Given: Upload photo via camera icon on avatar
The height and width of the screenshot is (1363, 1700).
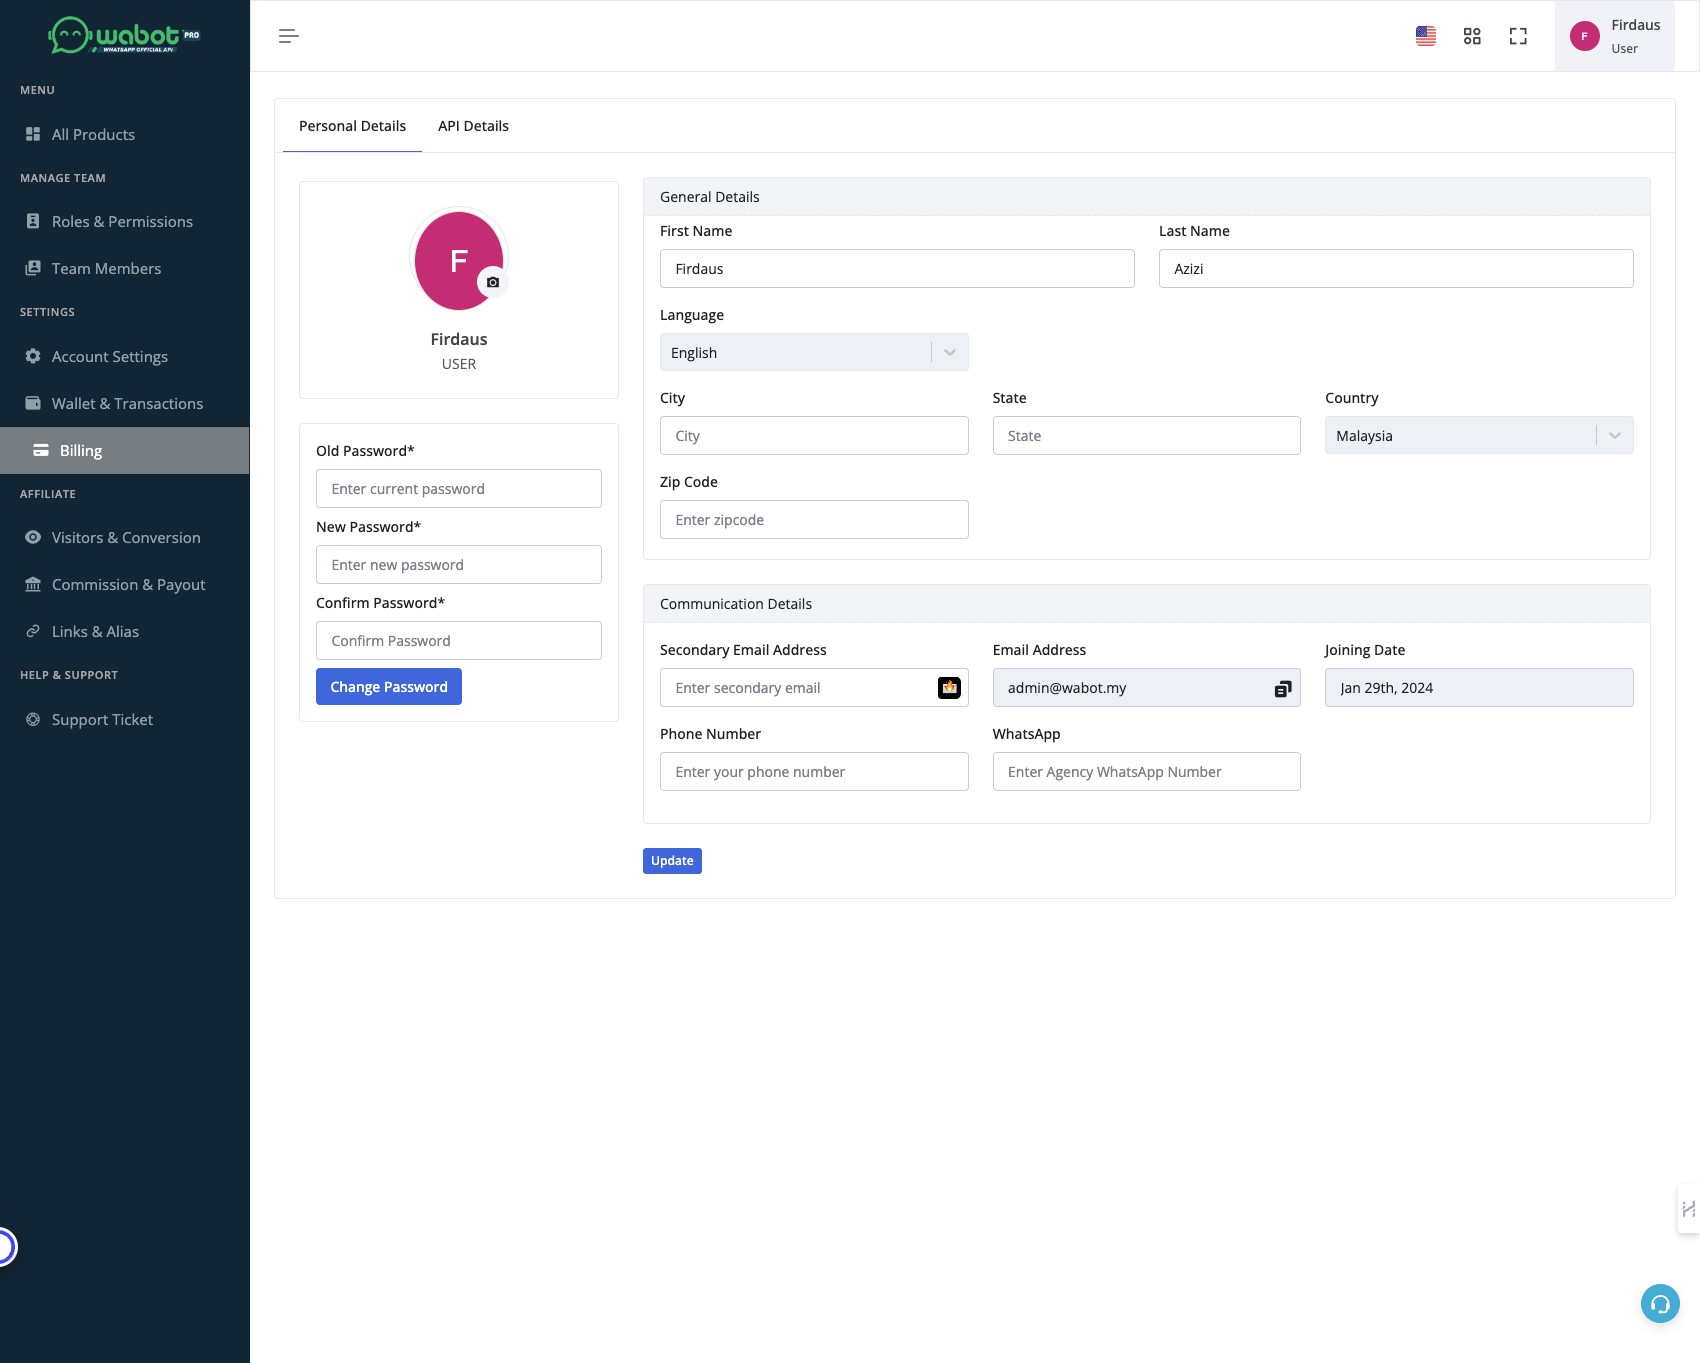Looking at the screenshot, I should coord(493,282).
